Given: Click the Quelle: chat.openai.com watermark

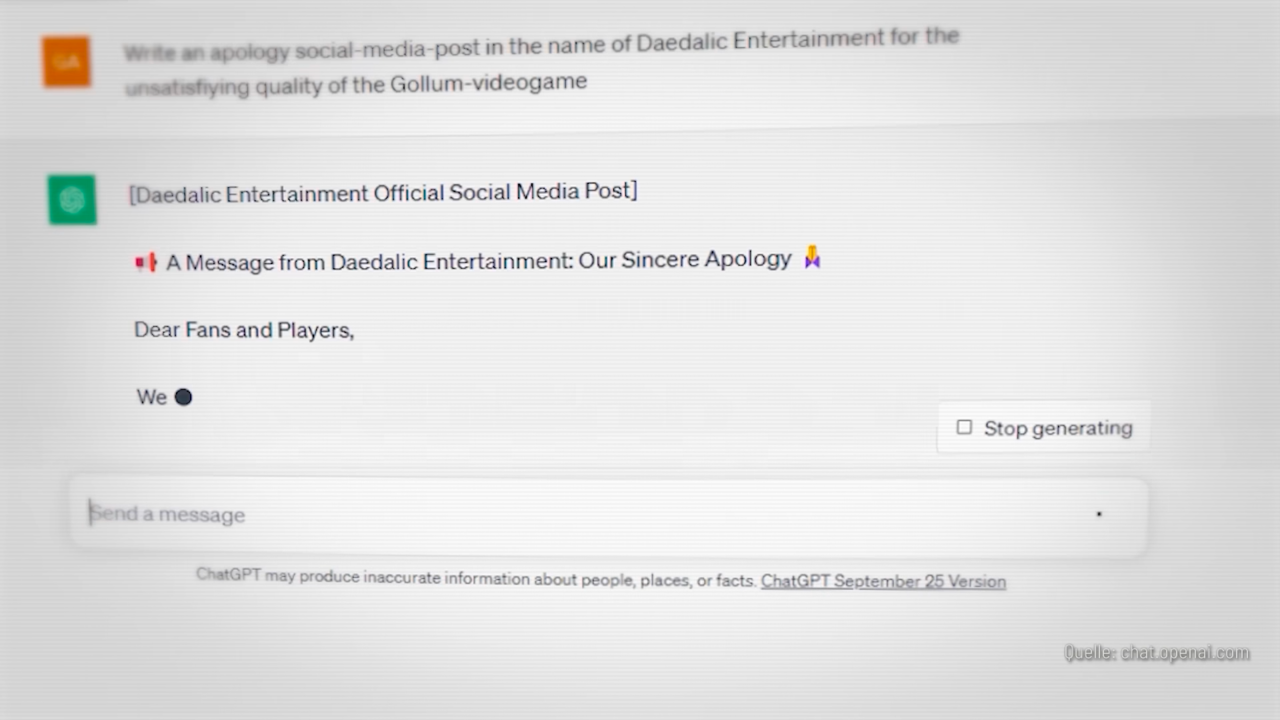Looking at the screenshot, I should (x=1156, y=653).
